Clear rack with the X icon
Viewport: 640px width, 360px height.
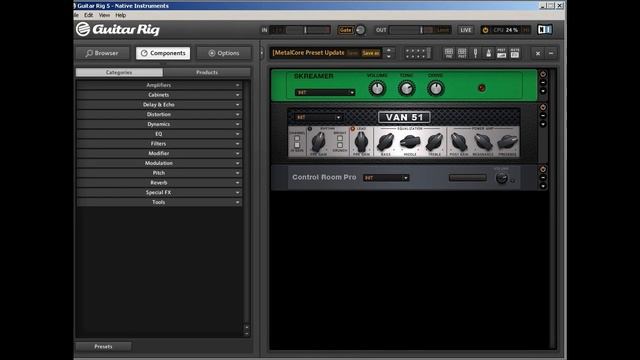(x=538, y=53)
